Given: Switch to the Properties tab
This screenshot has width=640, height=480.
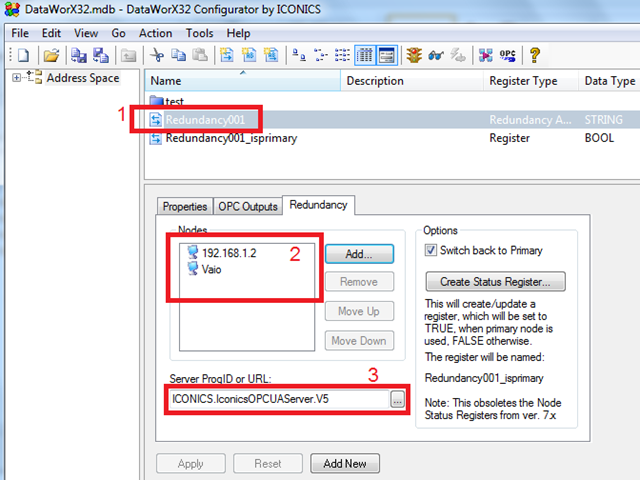Looking at the screenshot, I should click(x=185, y=207).
